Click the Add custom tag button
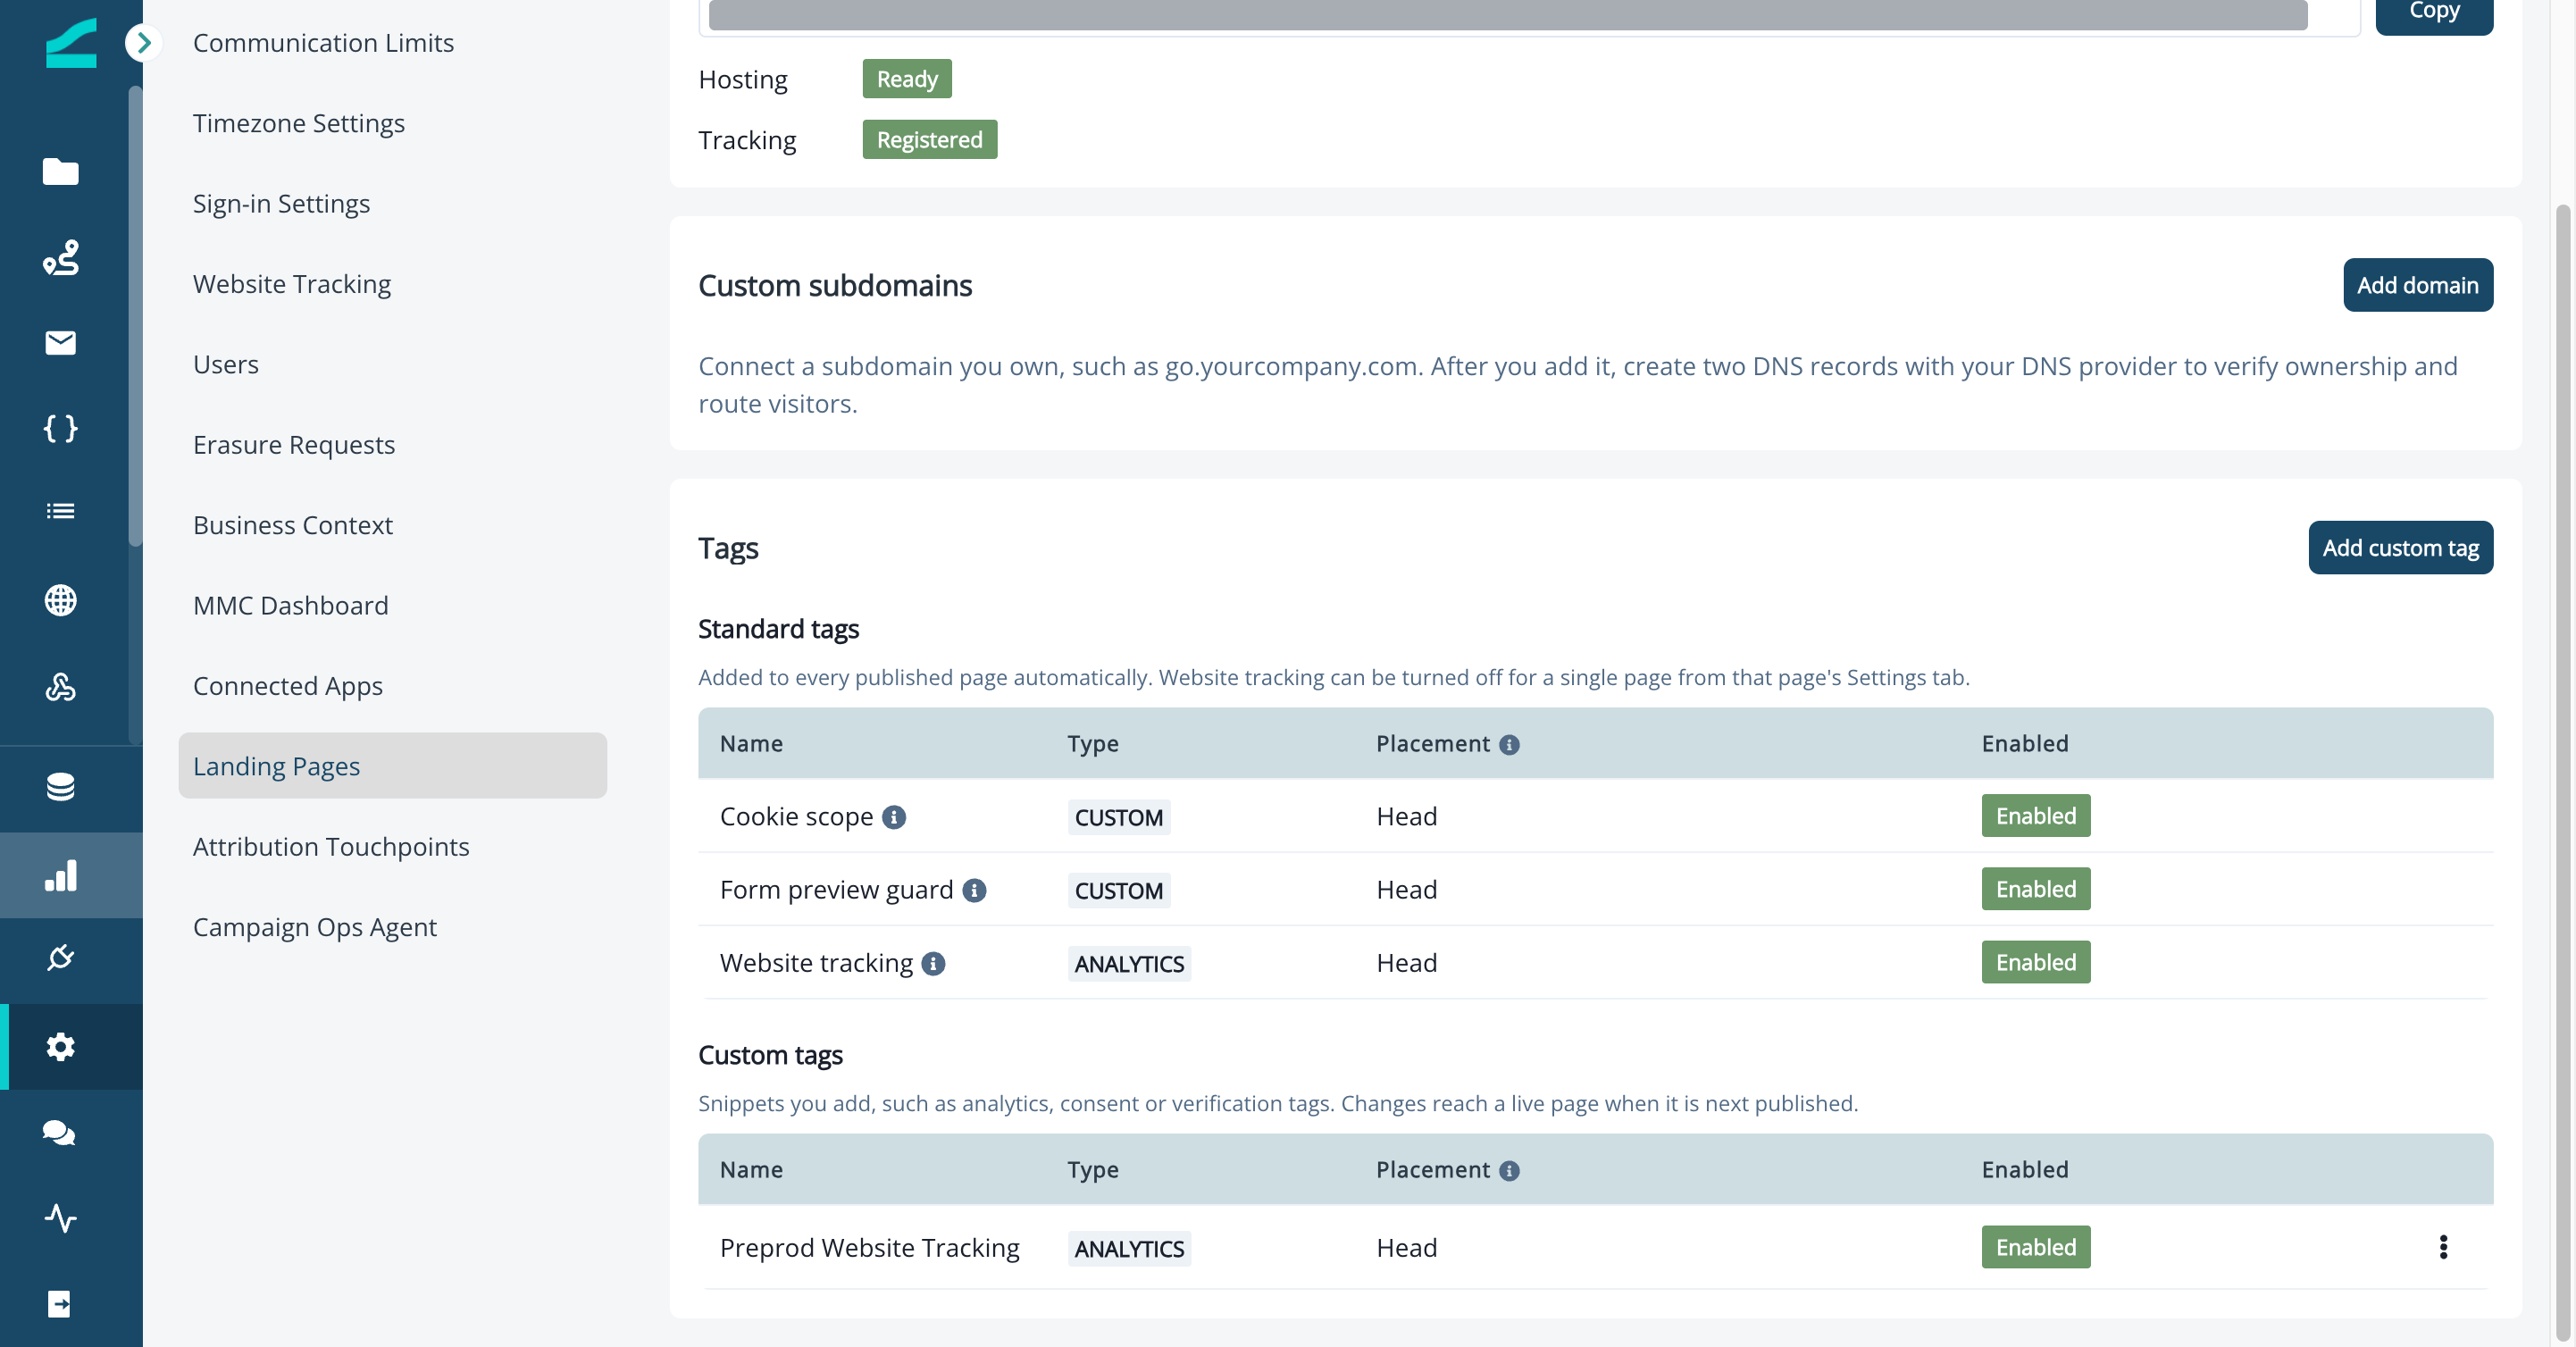Screen dimensions: 2576x1347 [2400, 548]
